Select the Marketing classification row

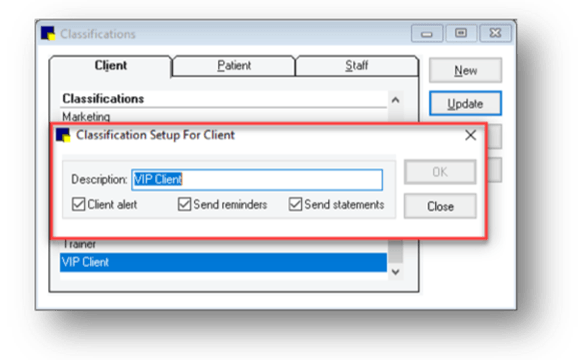(223, 116)
